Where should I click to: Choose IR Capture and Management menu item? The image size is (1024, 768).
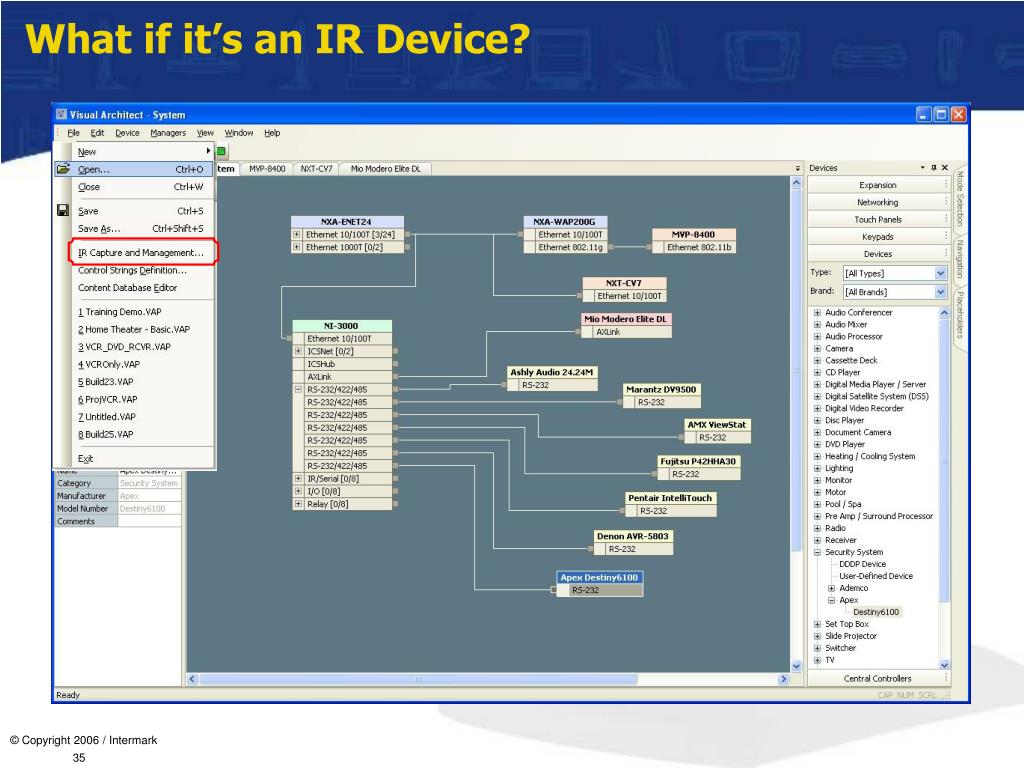(142, 253)
